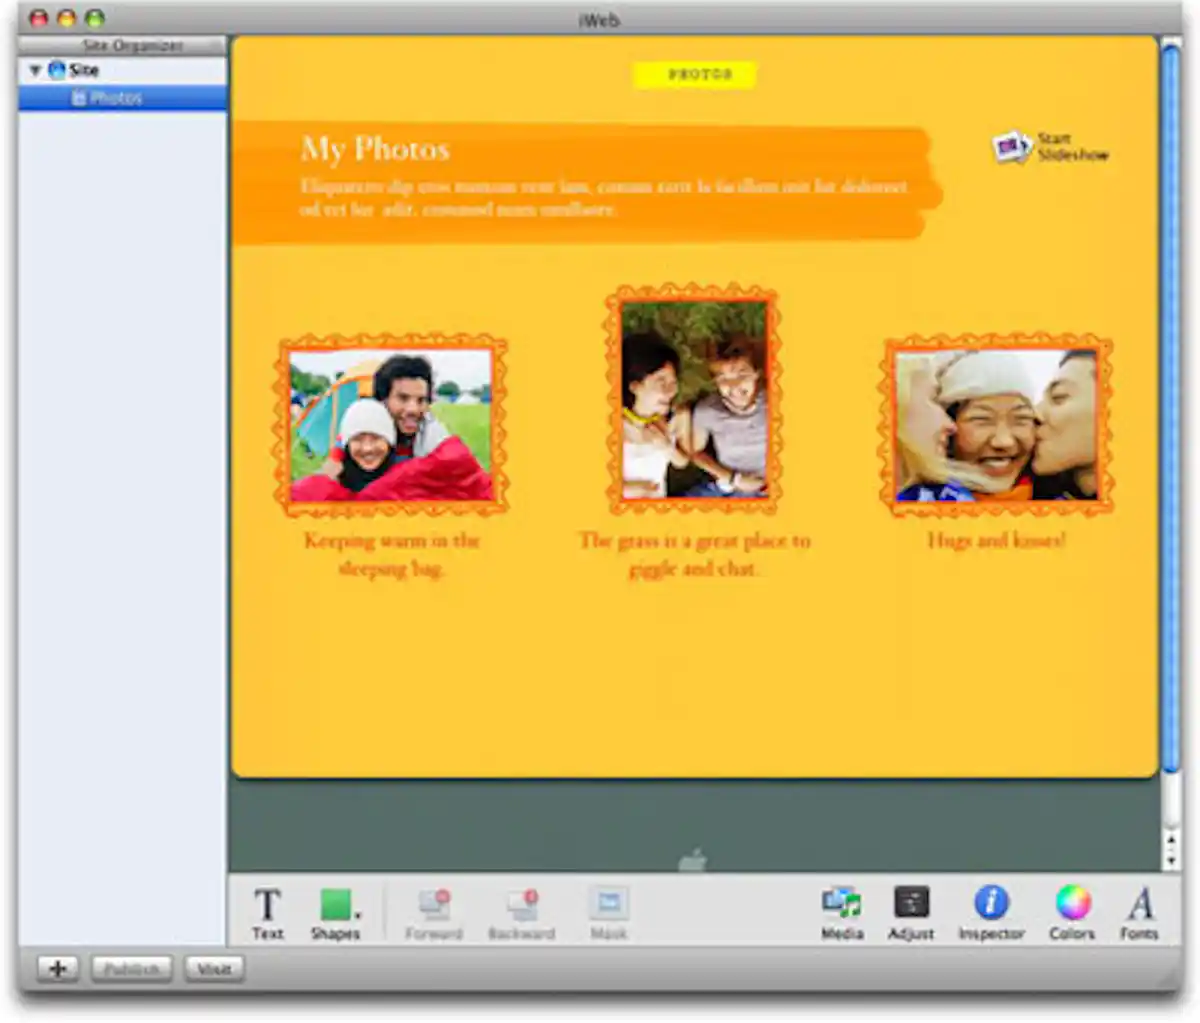This screenshot has width=1200, height=1023.
Task: Click the add page plus button
Action: [58, 969]
